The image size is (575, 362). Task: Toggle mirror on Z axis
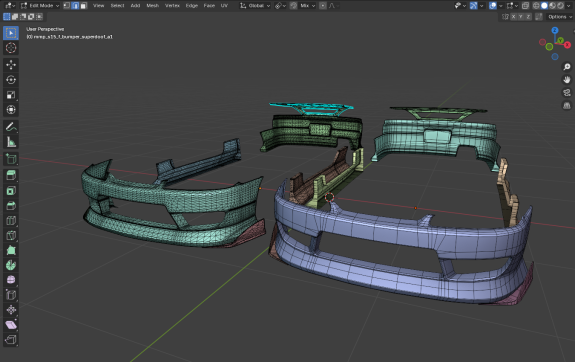pos(528,17)
